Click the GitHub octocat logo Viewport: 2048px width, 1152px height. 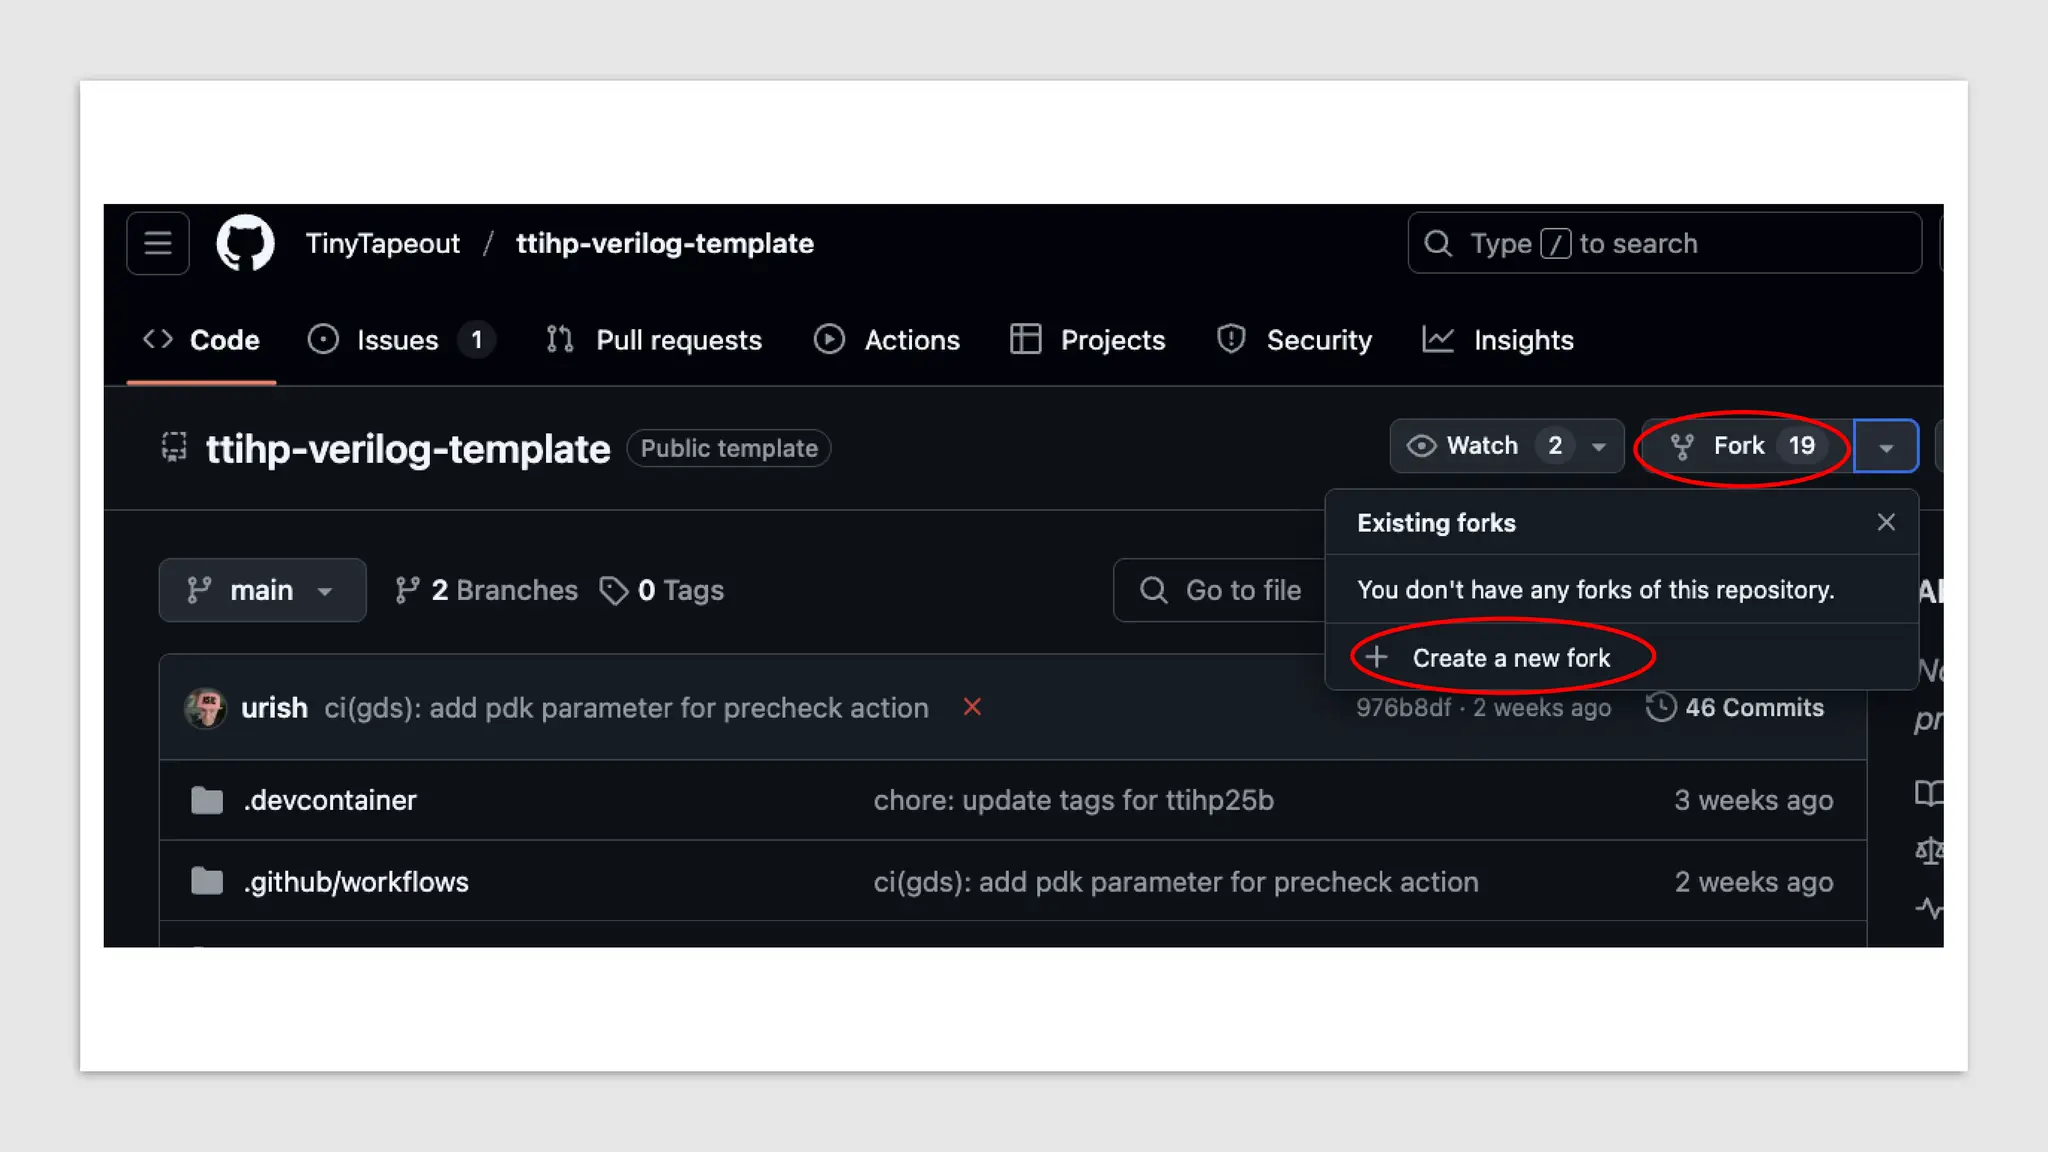click(x=245, y=243)
